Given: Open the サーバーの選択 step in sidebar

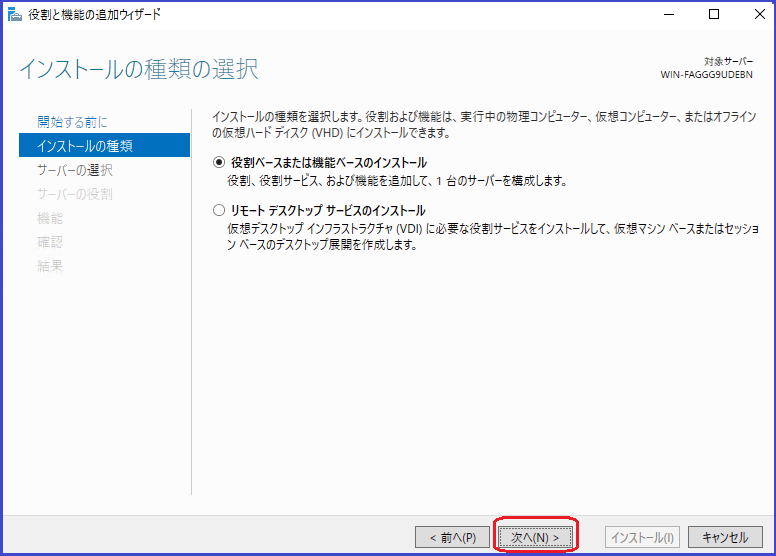Looking at the screenshot, I should coord(75,170).
